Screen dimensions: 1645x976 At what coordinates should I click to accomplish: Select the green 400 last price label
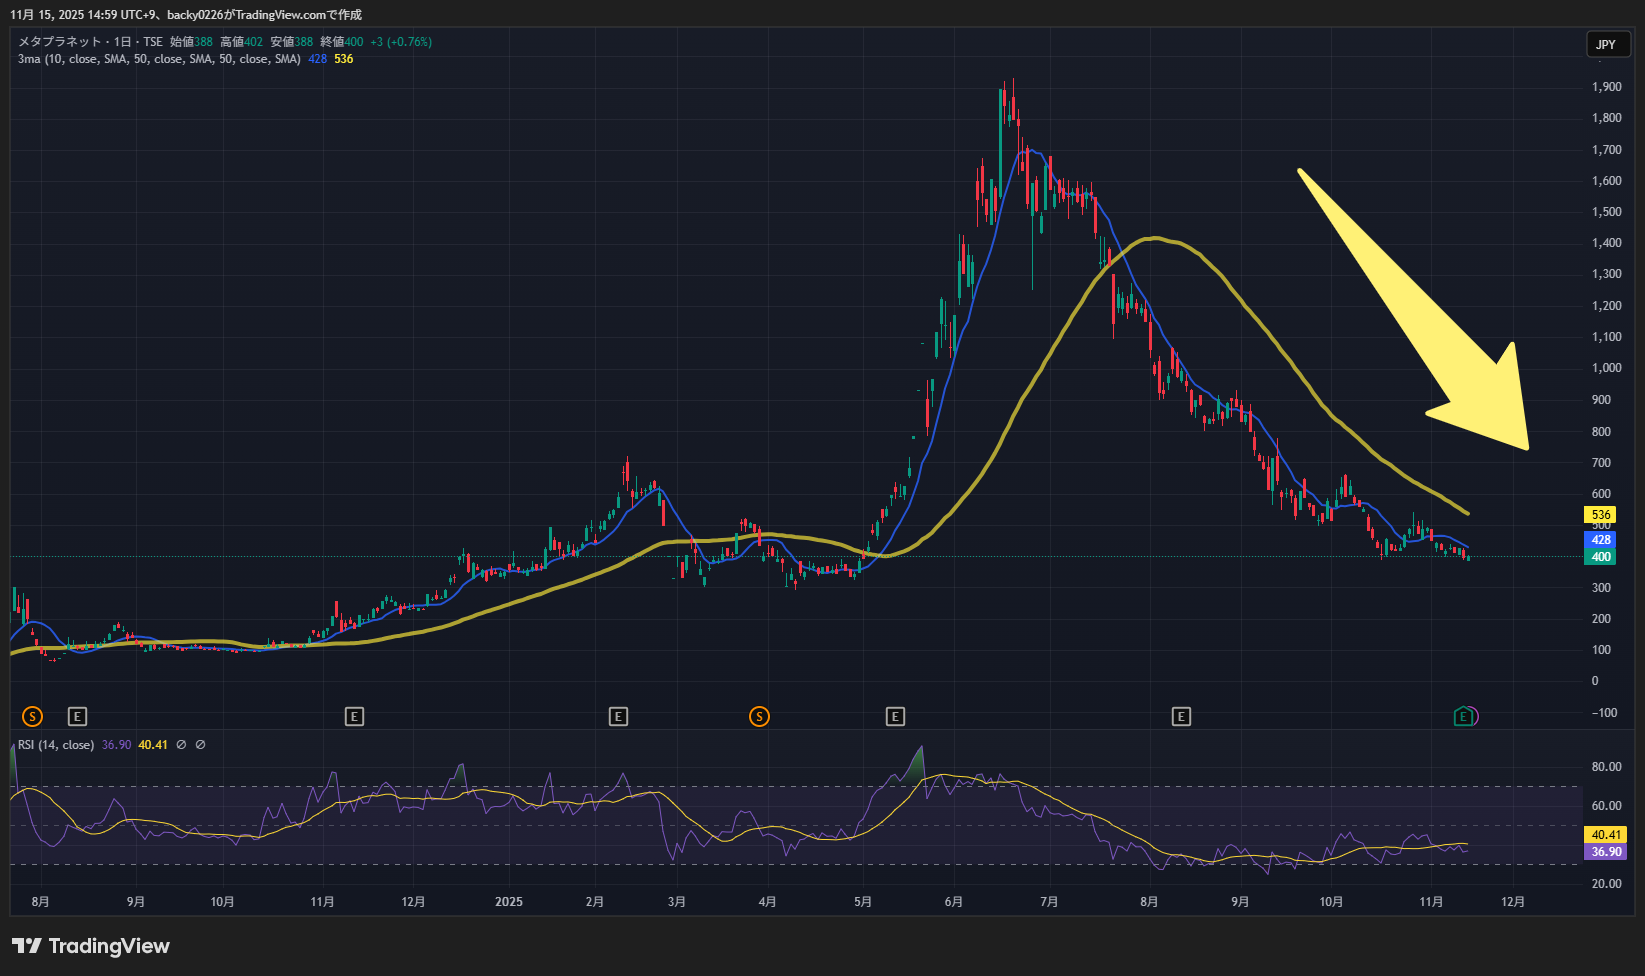(x=1601, y=557)
